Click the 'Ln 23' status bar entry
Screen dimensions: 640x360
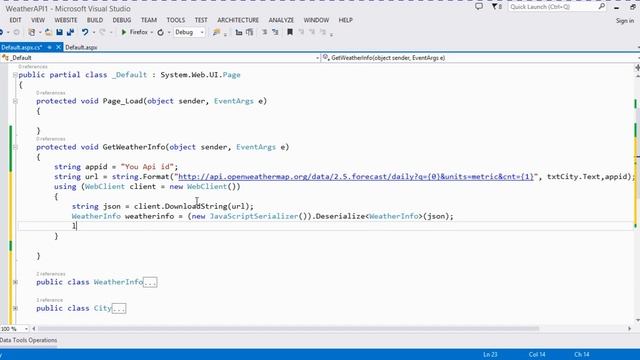click(490, 355)
